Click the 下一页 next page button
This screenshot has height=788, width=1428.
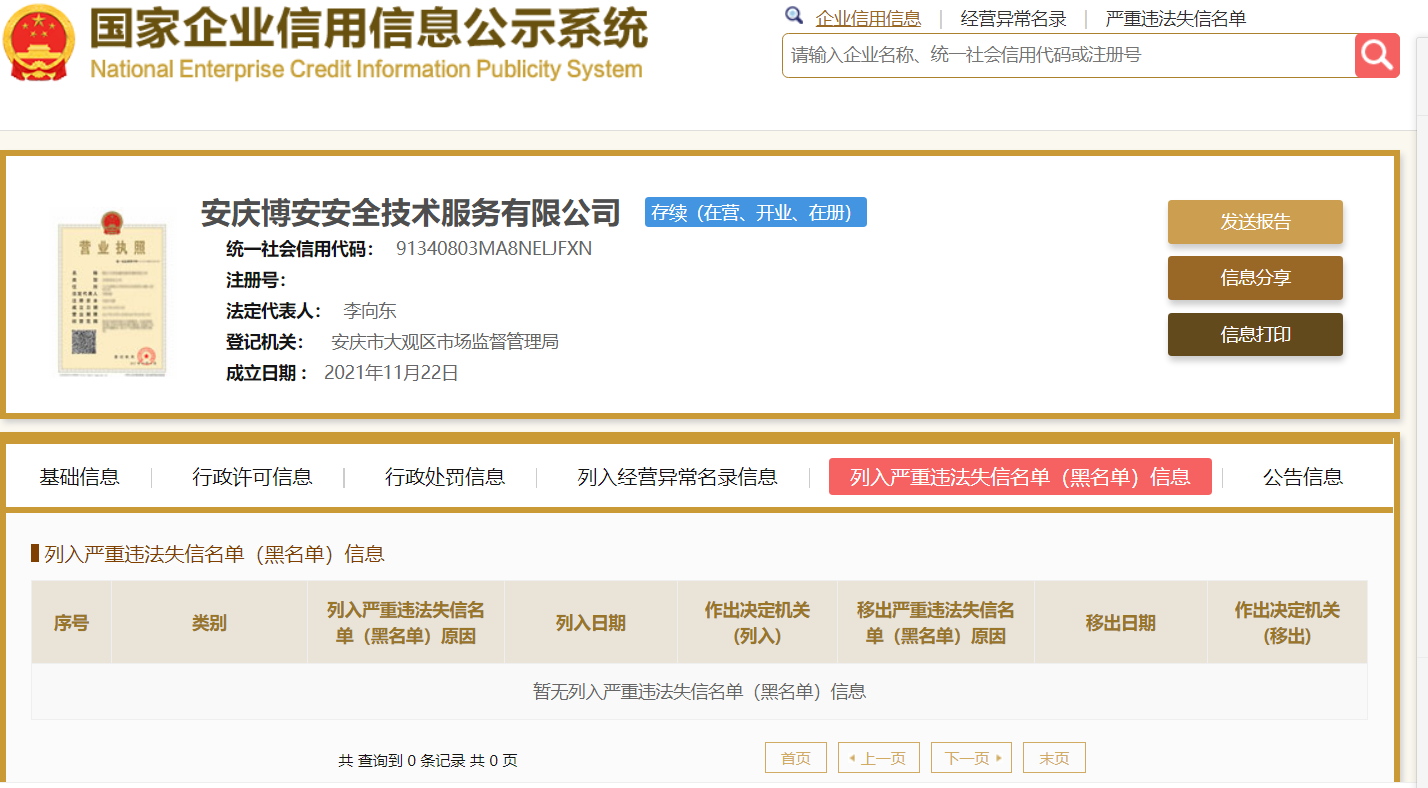[x=971, y=758]
